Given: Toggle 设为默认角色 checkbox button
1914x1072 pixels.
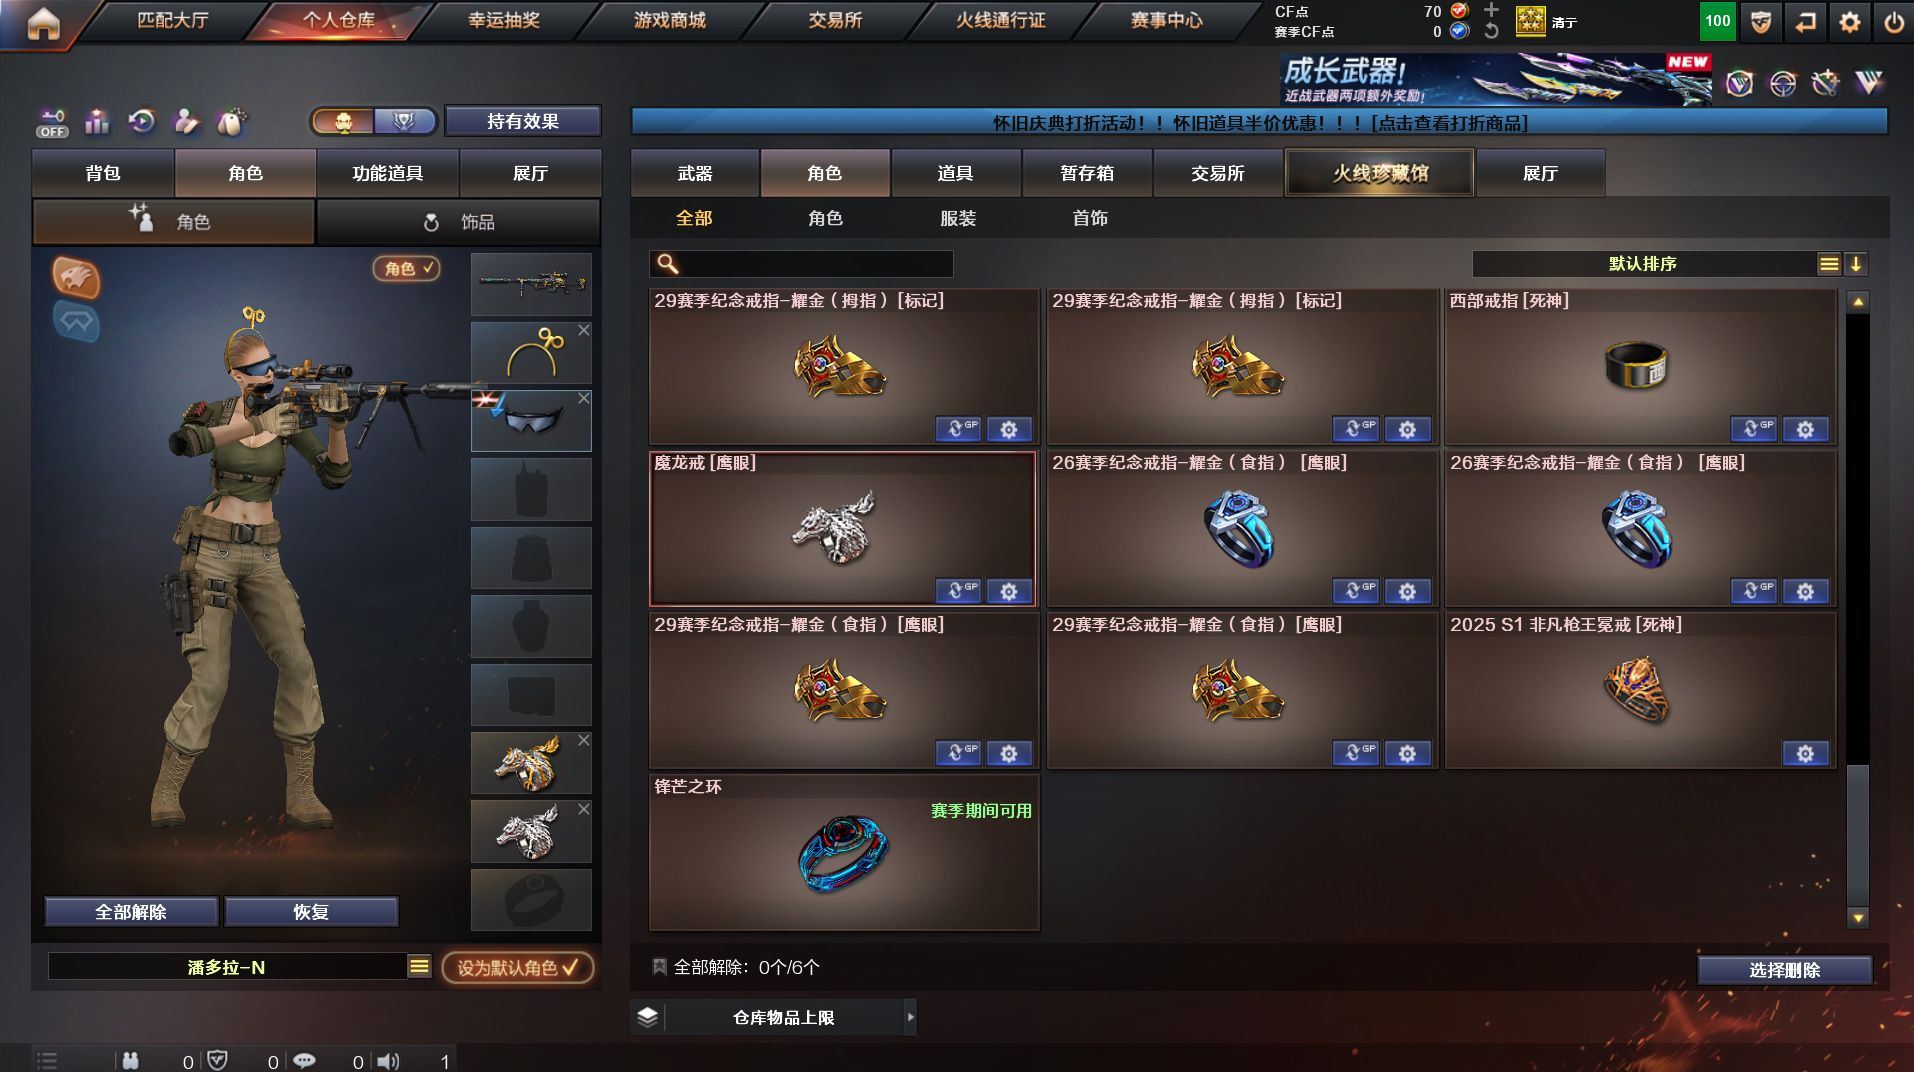Looking at the screenshot, I should click(x=518, y=967).
